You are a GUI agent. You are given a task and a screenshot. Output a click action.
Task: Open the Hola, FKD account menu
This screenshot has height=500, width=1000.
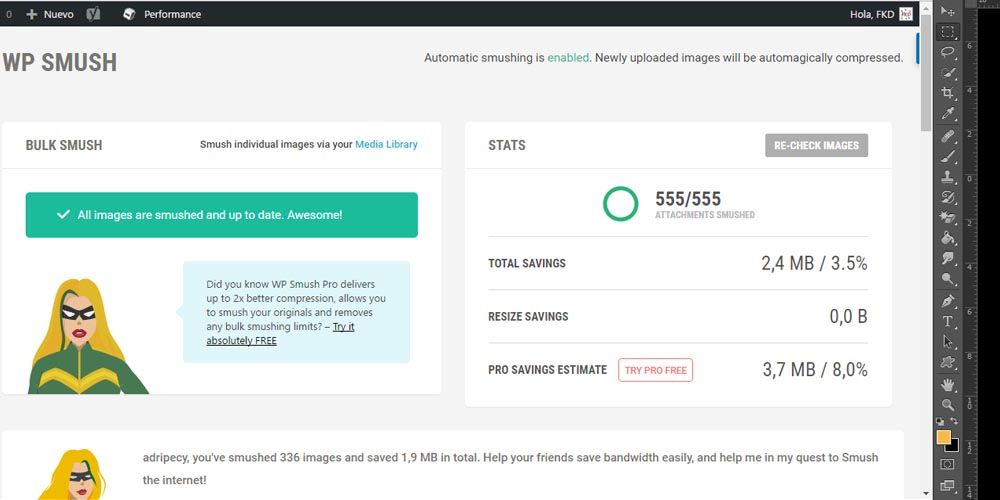(881, 14)
